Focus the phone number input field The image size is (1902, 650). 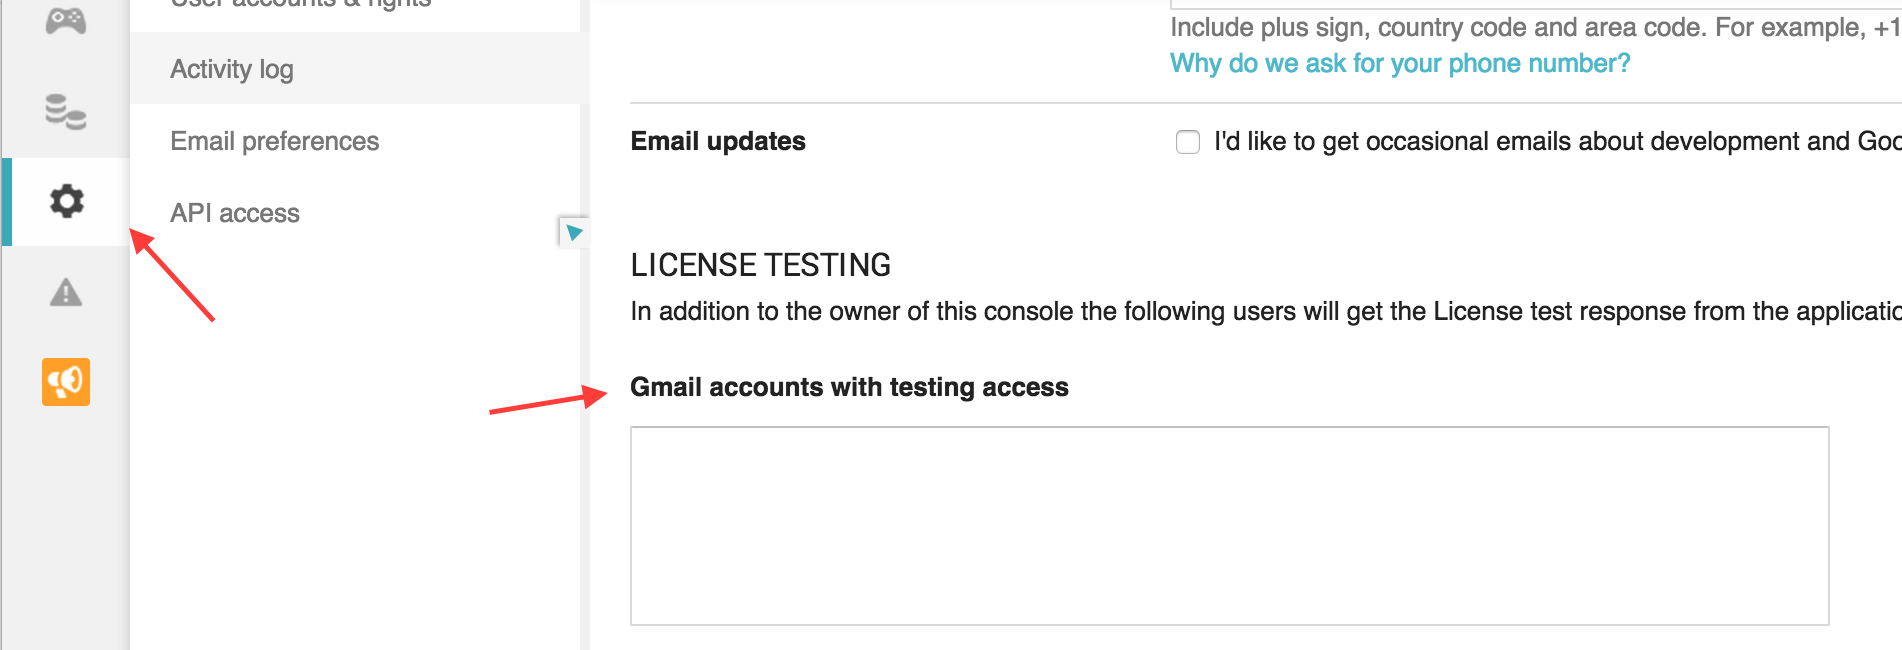(x=1536, y=4)
